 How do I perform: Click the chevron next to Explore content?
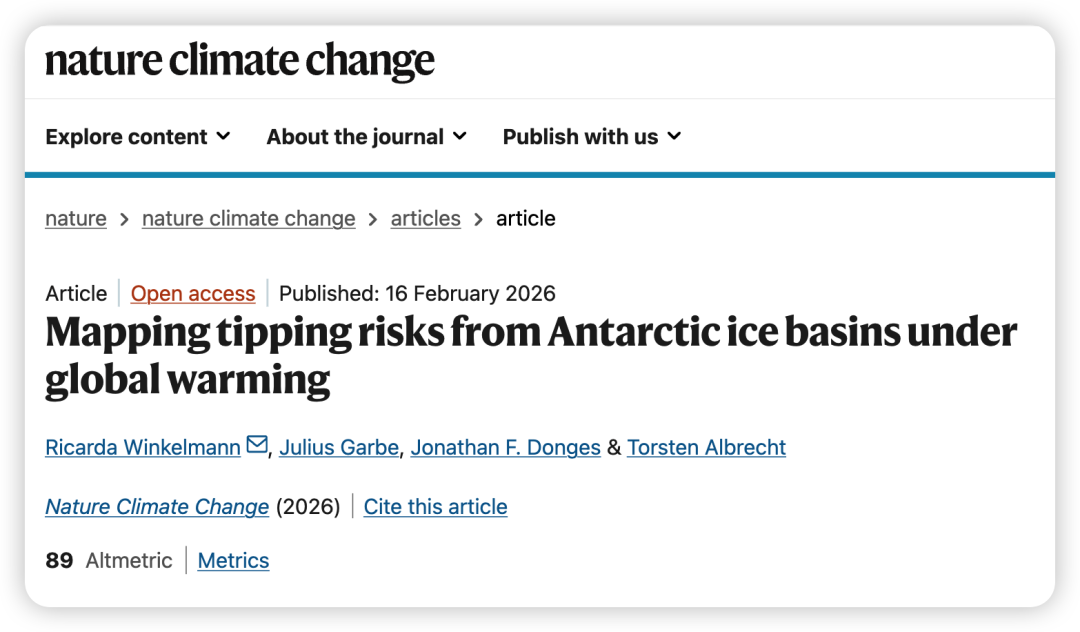pos(223,136)
